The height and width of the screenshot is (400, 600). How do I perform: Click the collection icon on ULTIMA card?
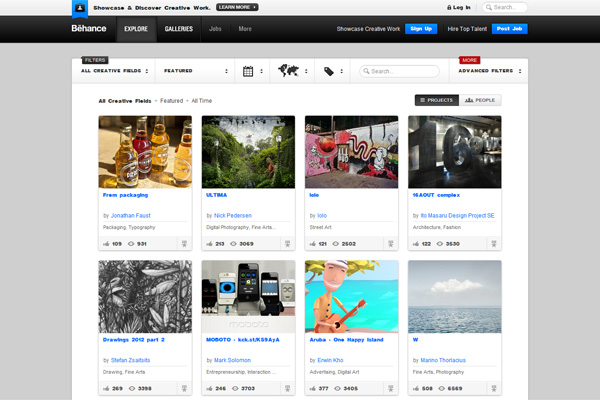(287, 243)
